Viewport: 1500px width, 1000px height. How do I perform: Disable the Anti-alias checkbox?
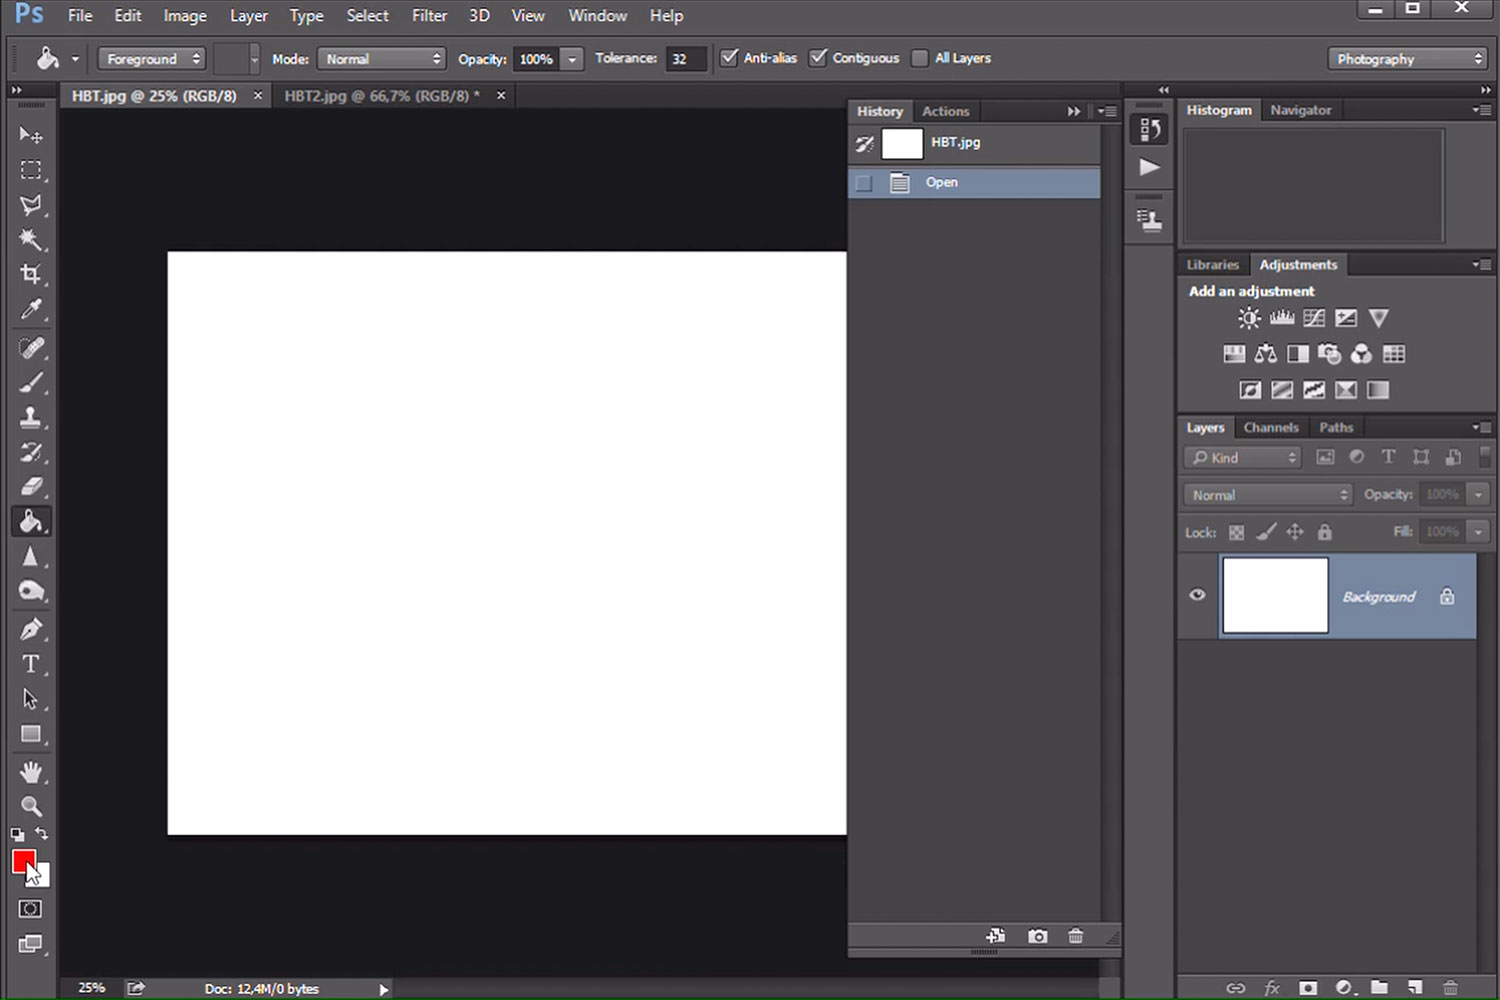coord(729,58)
